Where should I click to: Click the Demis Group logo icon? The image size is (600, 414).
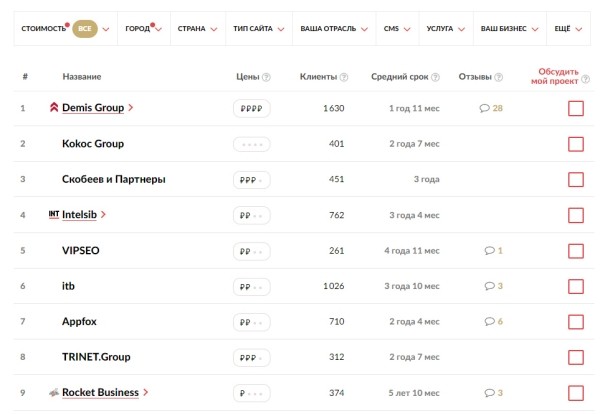(x=54, y=108)
